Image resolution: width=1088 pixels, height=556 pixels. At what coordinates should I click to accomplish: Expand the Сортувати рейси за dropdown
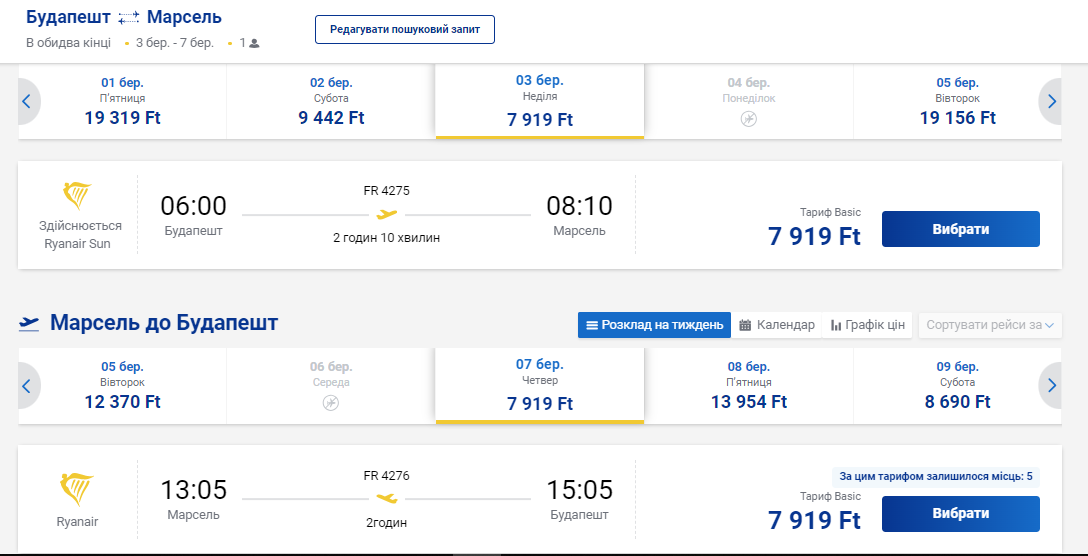coord(990,325)
